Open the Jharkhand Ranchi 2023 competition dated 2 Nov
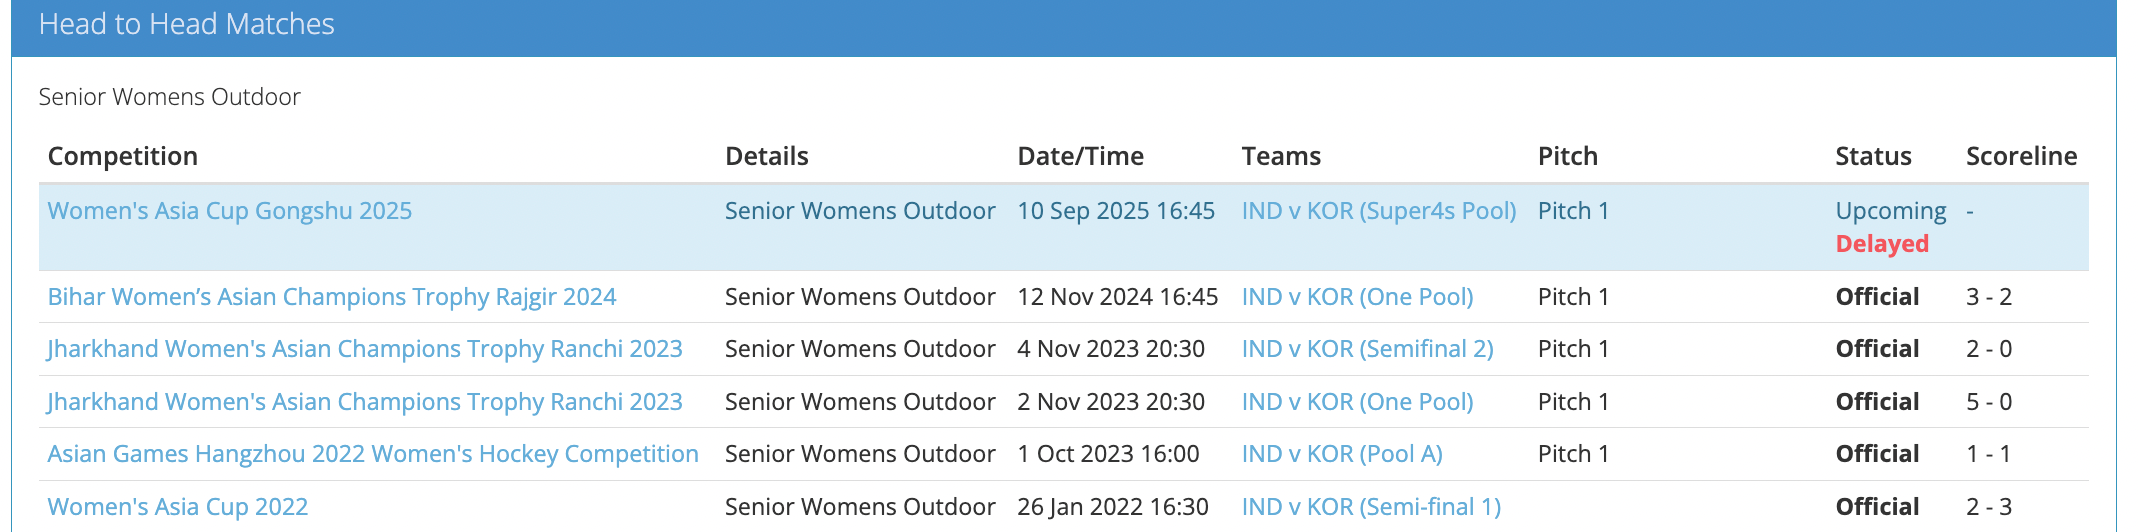Viewport: 2138px width, 532px height. [364, 402]
